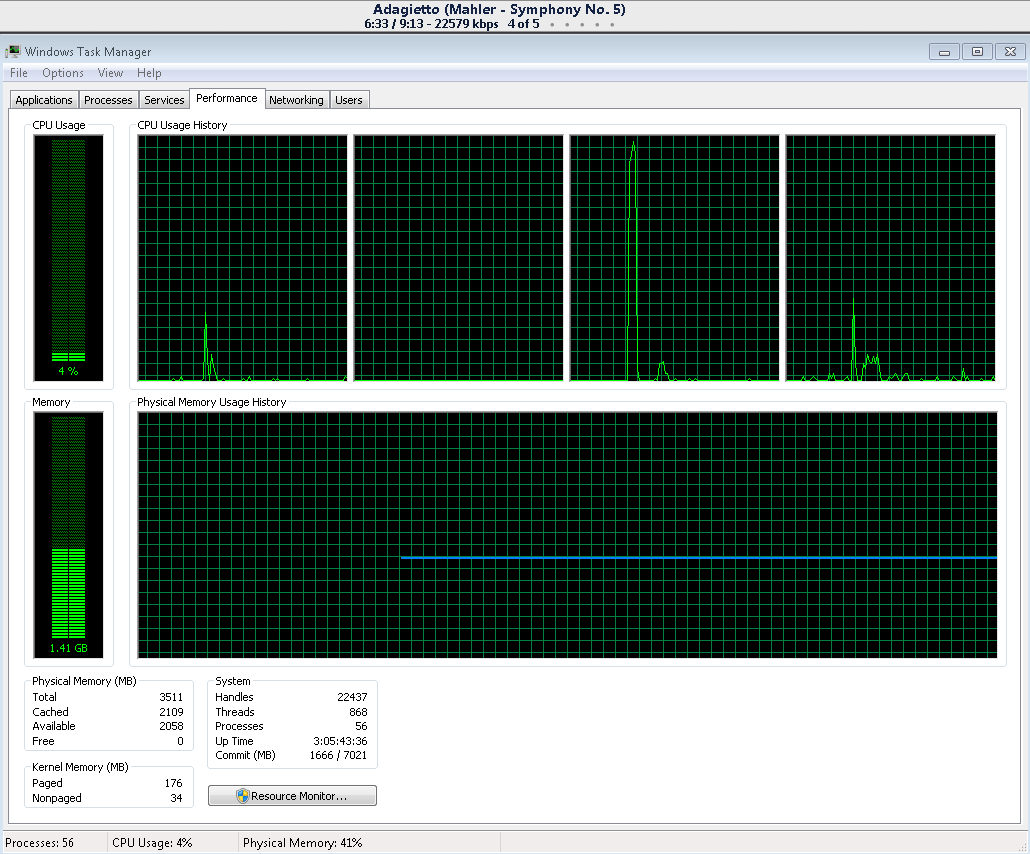Click the Available memory value 2058
The width and height of the screenshot is (1030, 854).
coord(171,727)
